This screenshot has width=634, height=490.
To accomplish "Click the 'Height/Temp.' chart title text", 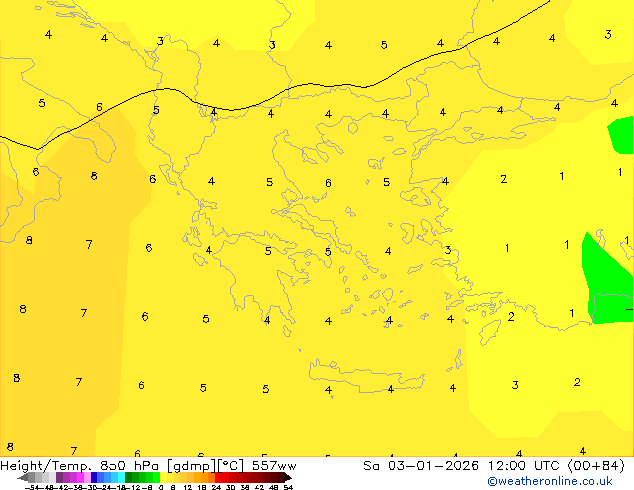I will pos(46,466).
